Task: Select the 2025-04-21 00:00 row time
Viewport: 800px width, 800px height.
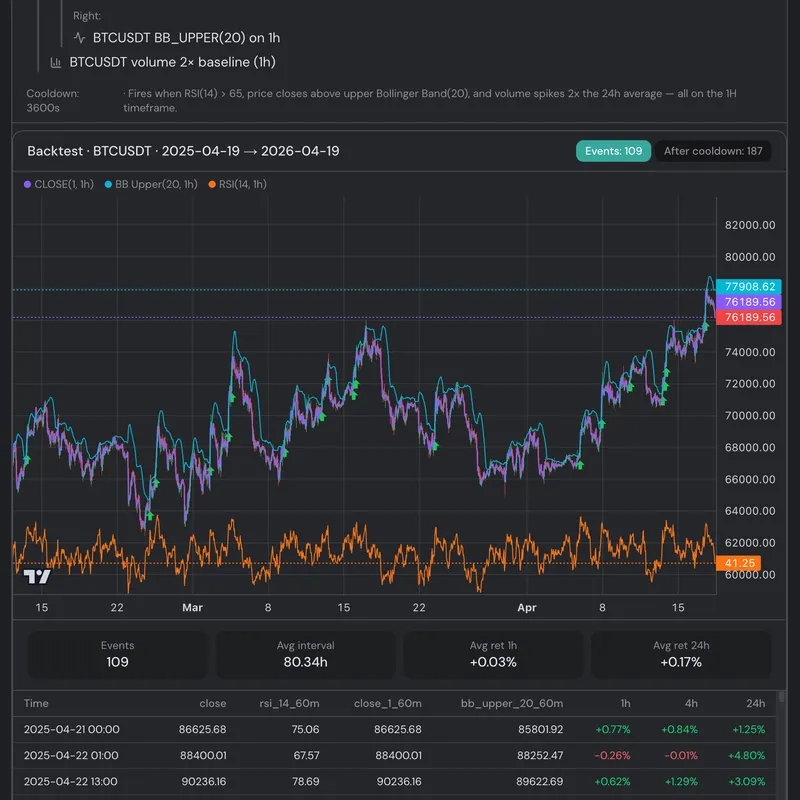Action: [71, 730]
